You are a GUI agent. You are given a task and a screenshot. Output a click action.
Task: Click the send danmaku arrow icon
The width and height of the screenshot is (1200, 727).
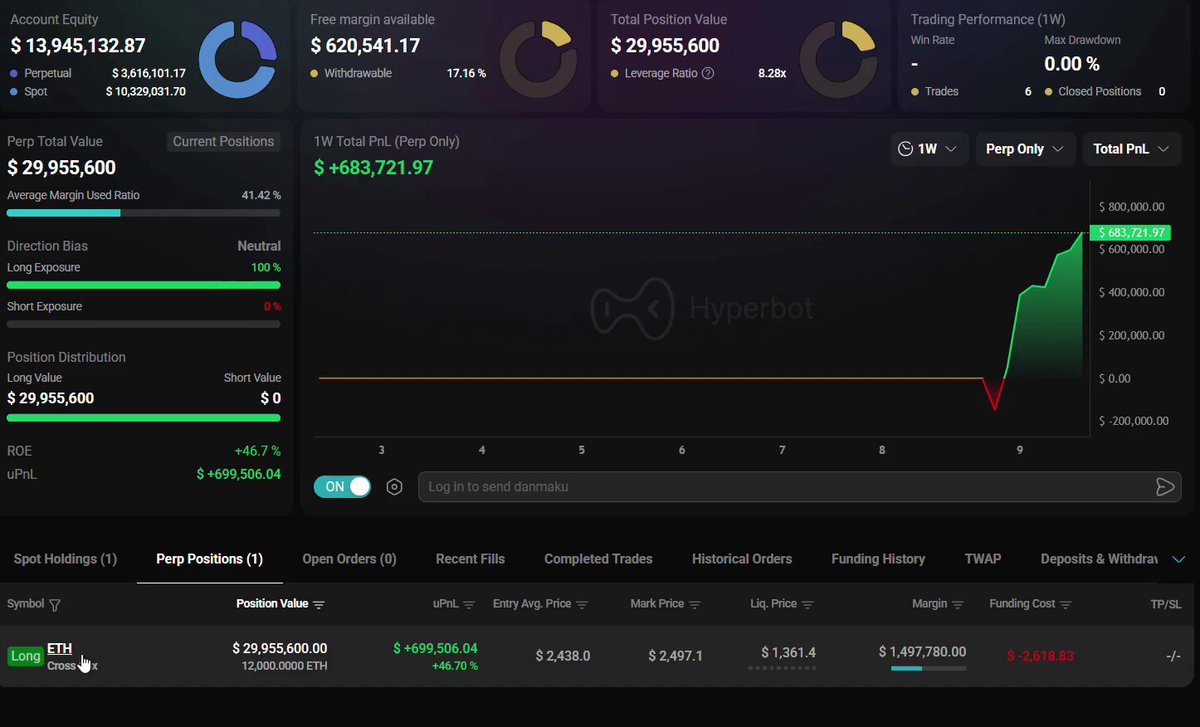[1165, 487]
